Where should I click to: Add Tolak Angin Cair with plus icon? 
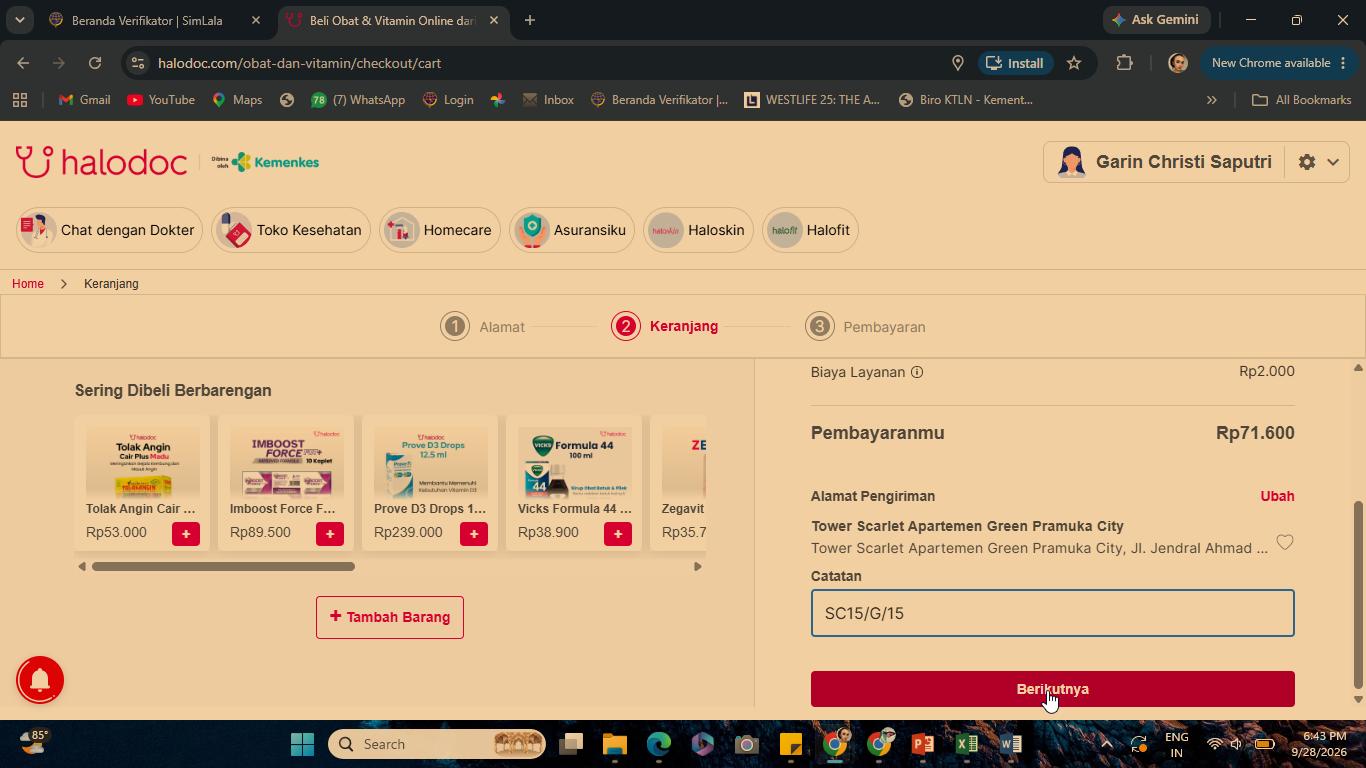pos(186,534)
